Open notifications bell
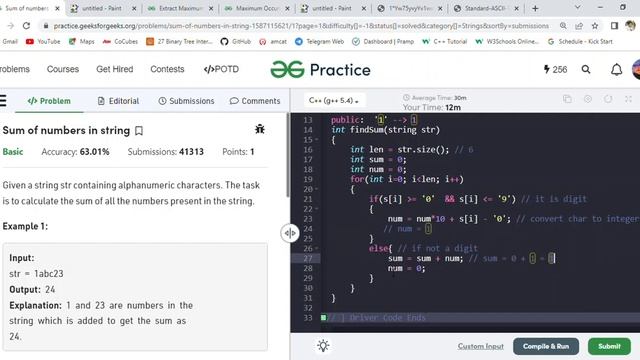640x360 pixels. [x=616, y=70]
